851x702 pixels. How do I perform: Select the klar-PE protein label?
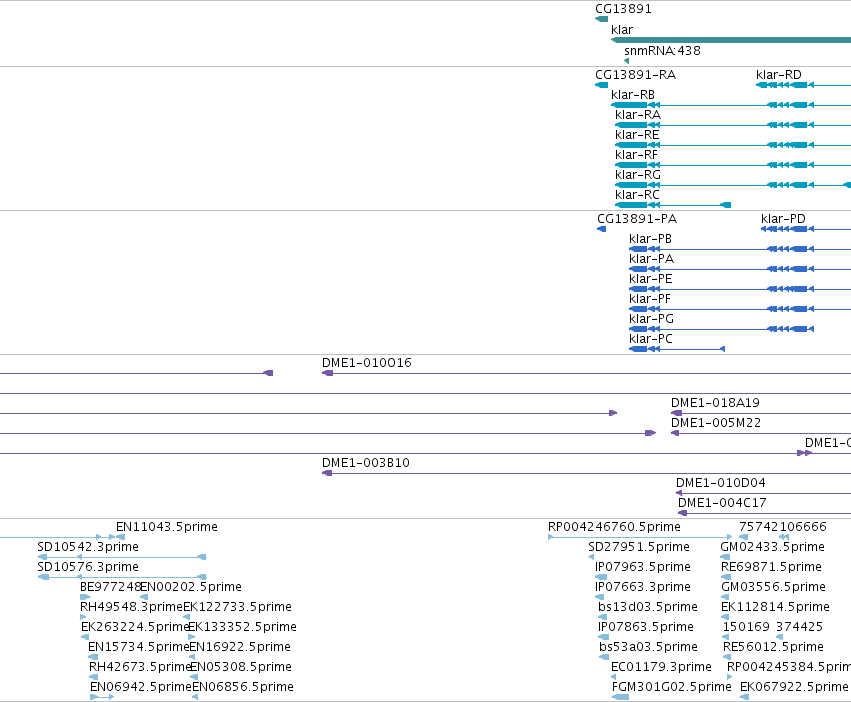[651, 279]
